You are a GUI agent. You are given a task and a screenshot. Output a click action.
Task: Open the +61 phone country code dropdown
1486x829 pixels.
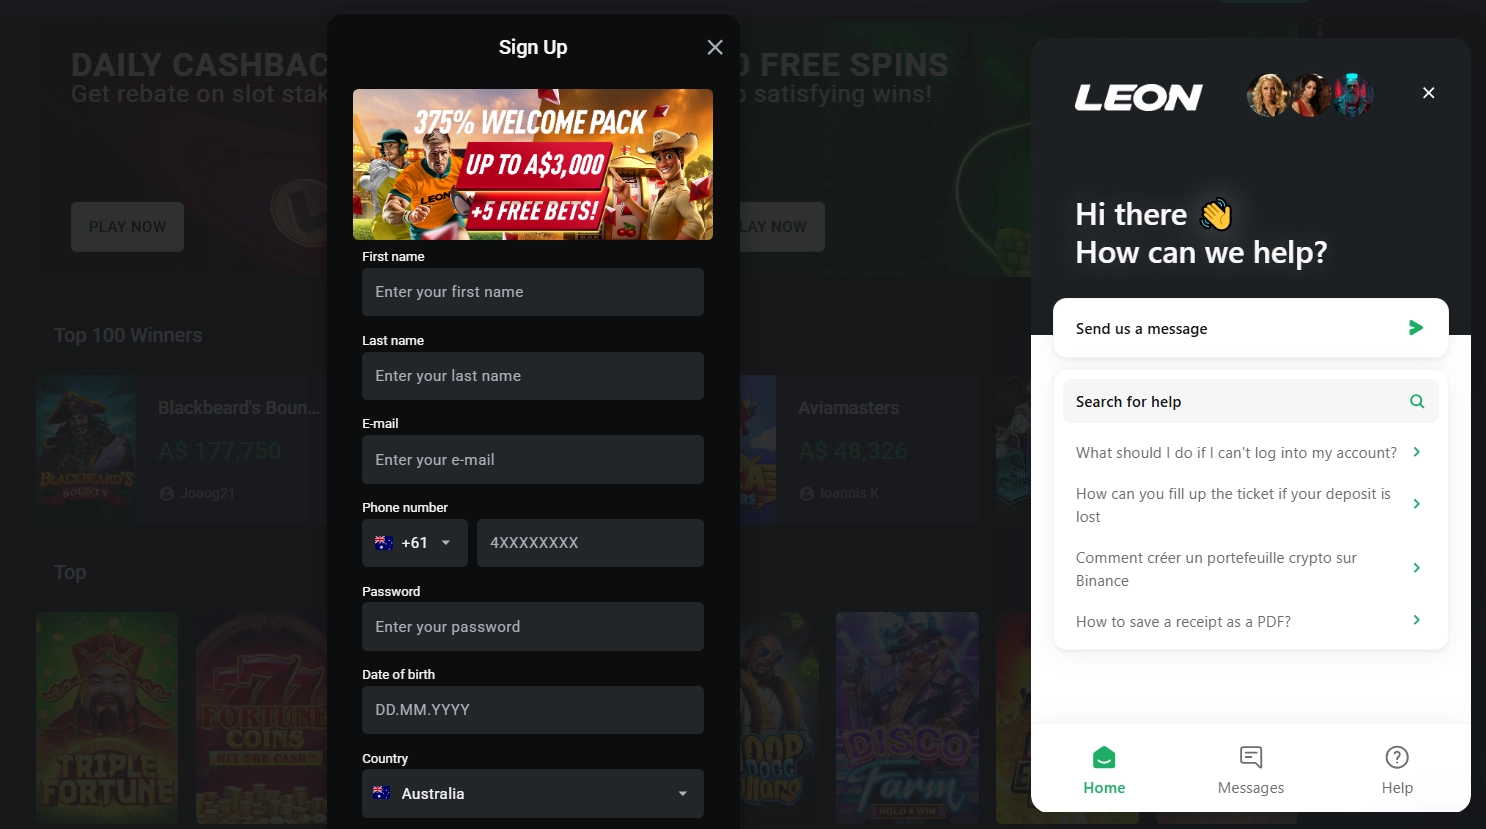(415, 543)
